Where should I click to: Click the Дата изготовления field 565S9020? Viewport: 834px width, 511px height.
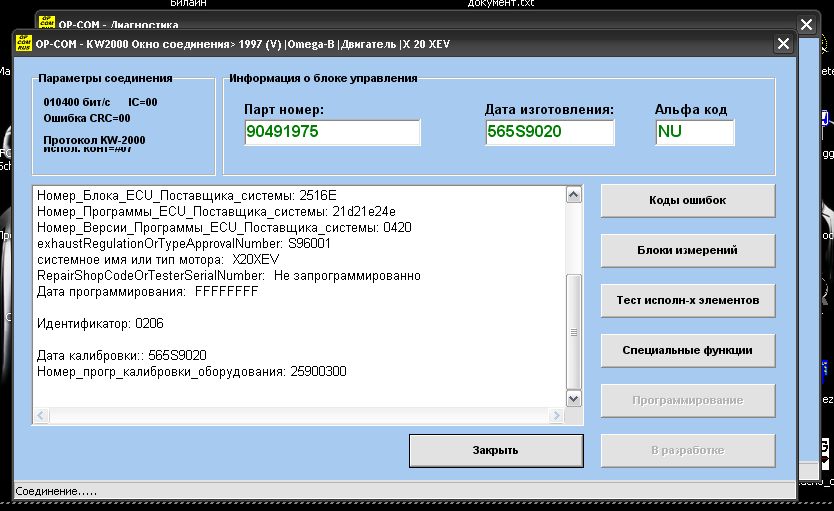(550, 132)
